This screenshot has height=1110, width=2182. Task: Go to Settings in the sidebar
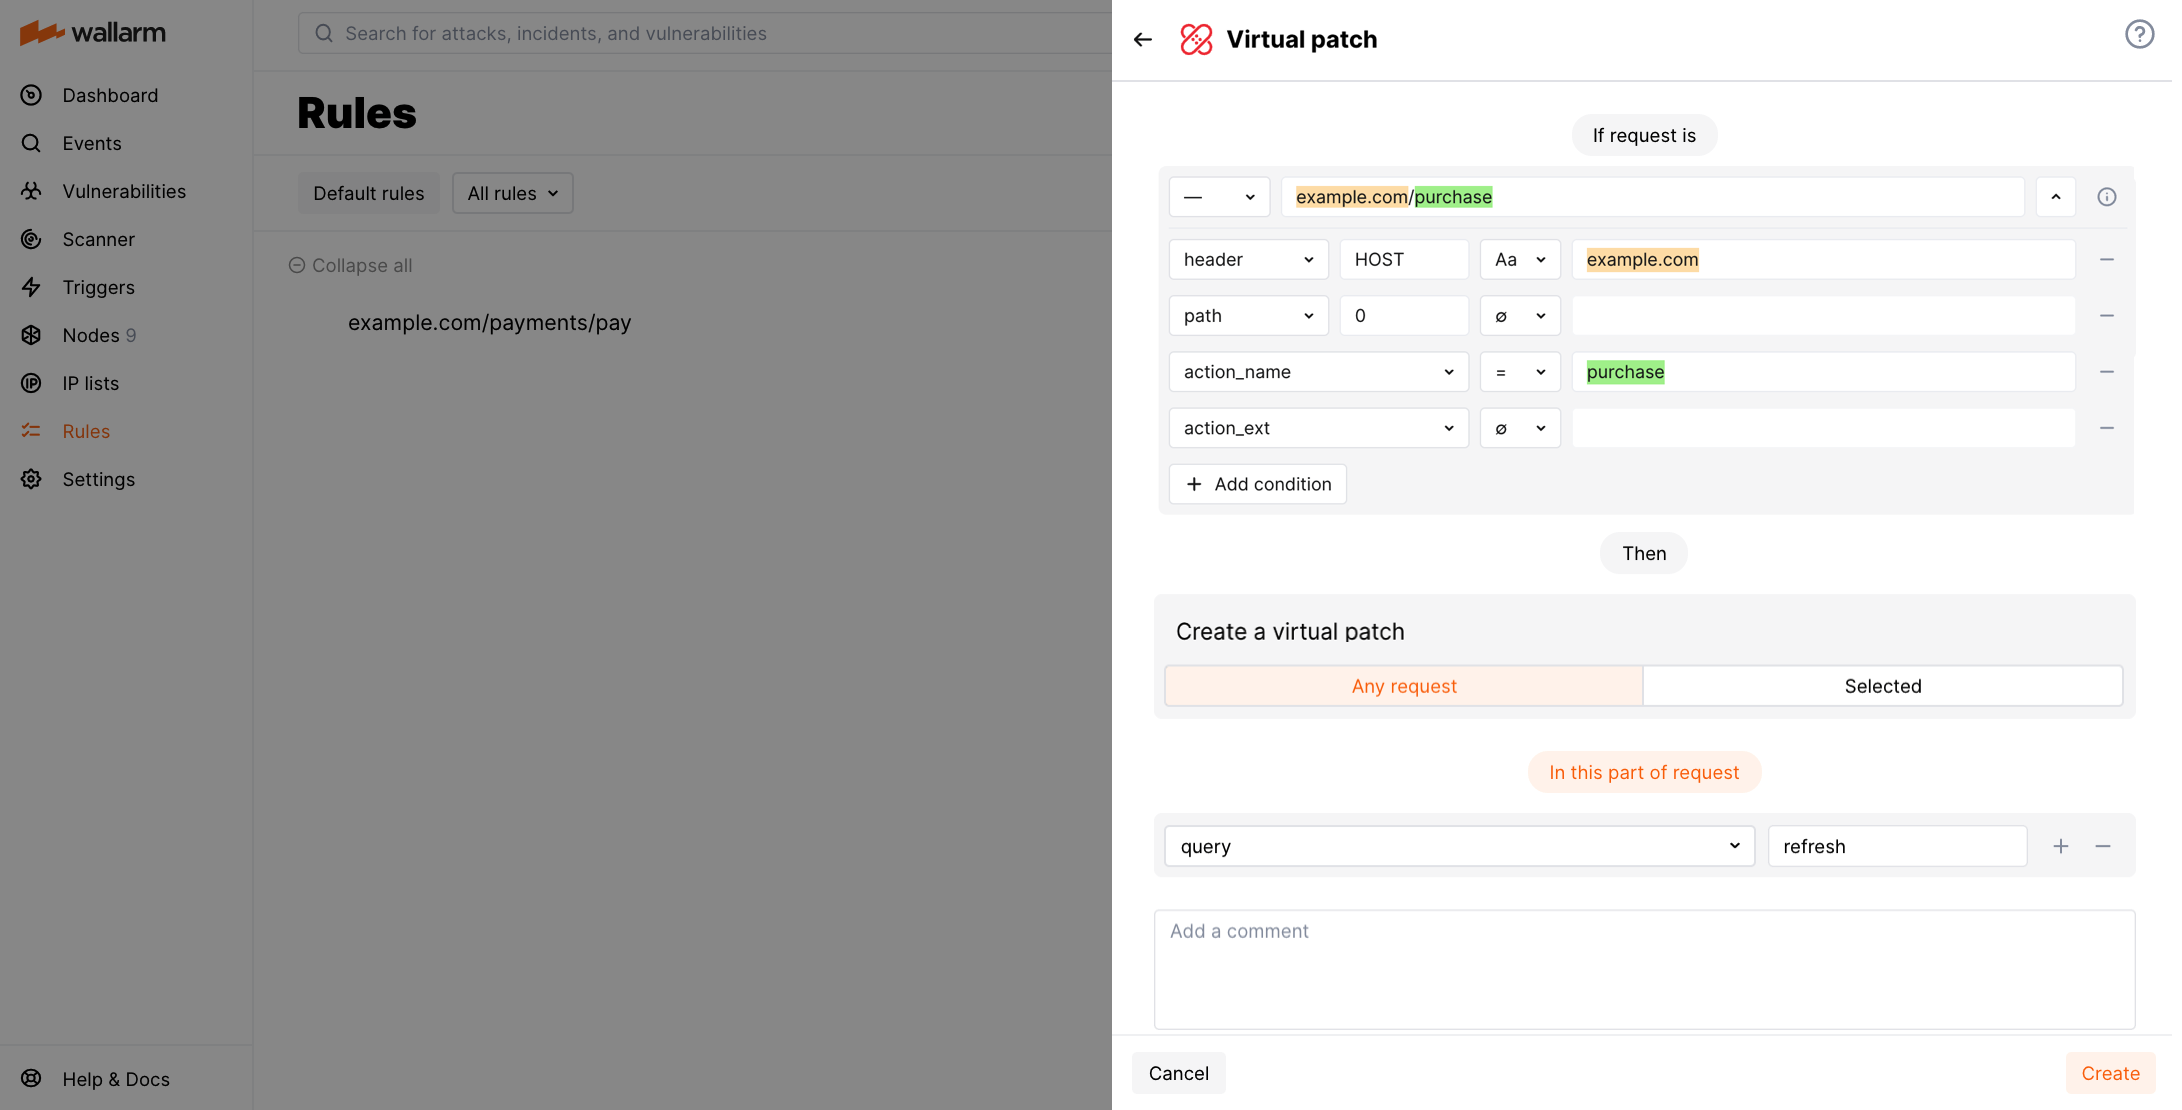[x=31, y=479]
